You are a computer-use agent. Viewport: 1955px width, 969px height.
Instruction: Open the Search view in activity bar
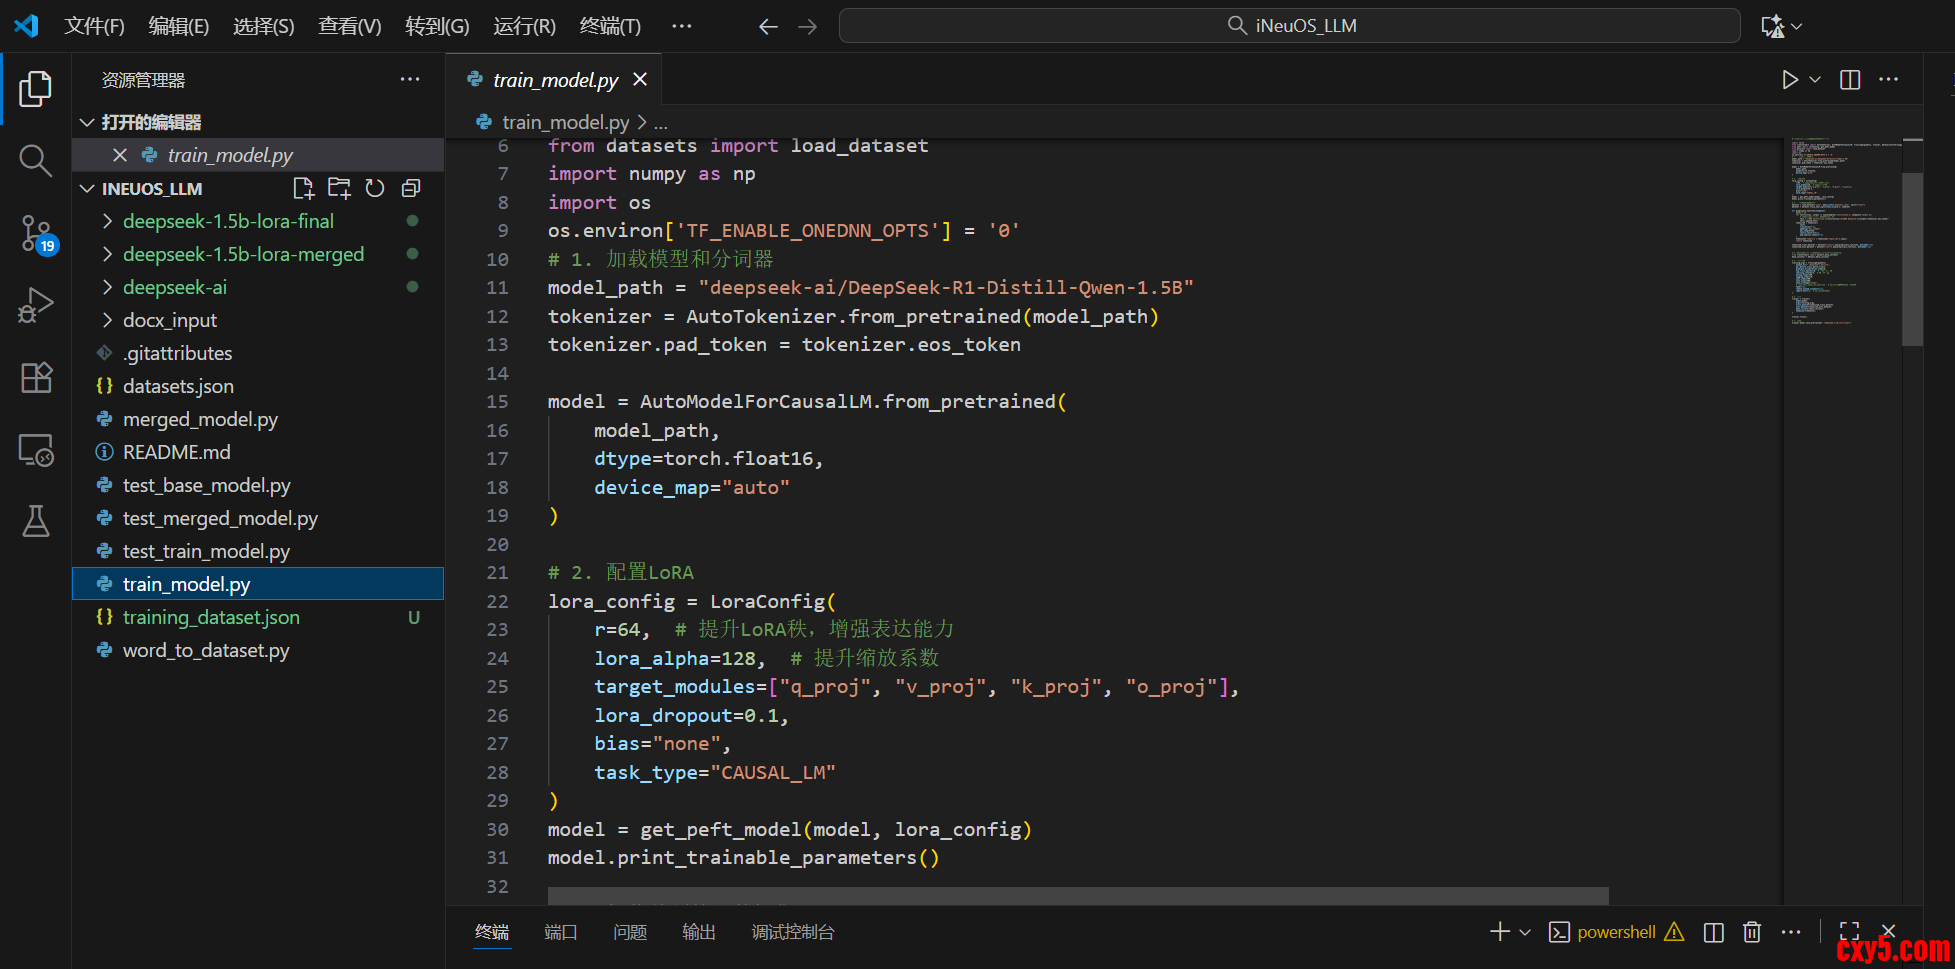tap(35, 160)
